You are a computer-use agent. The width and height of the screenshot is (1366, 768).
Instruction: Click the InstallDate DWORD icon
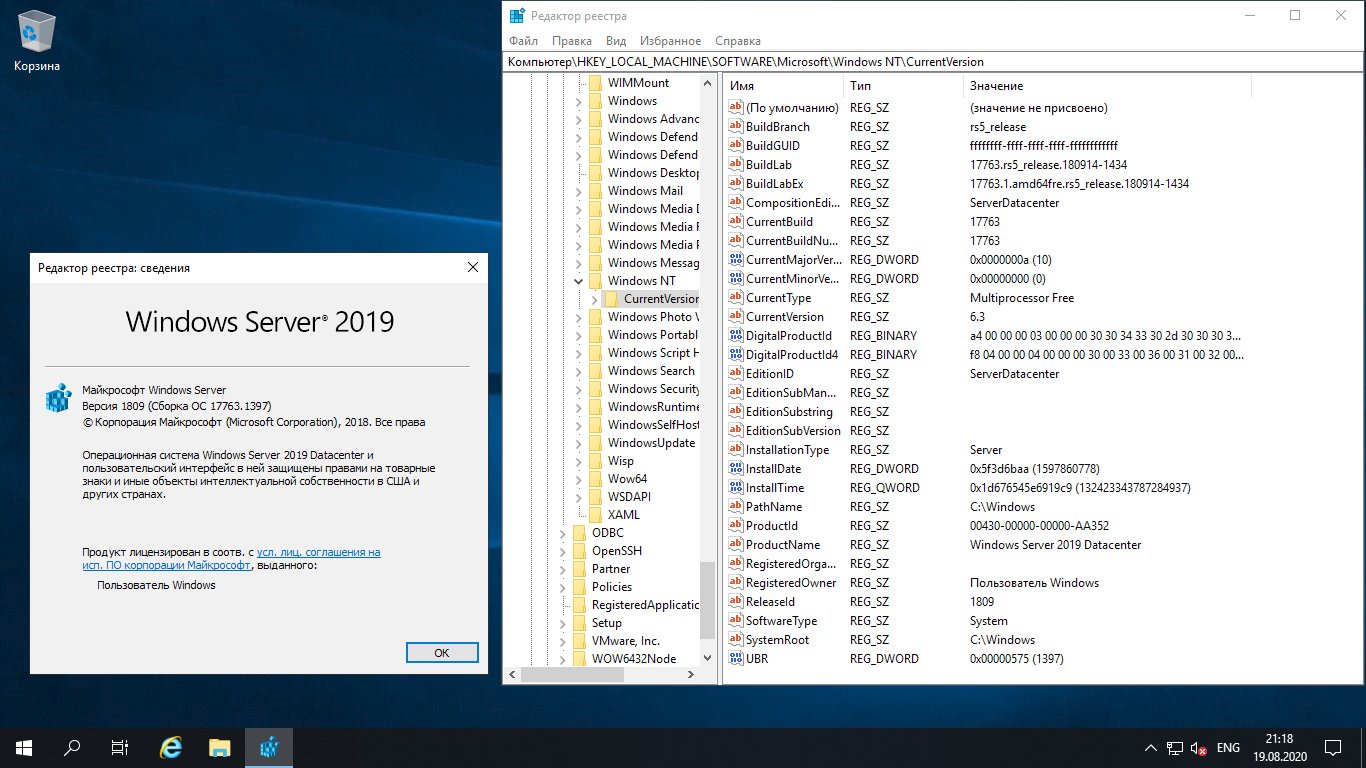coord(736,469)
